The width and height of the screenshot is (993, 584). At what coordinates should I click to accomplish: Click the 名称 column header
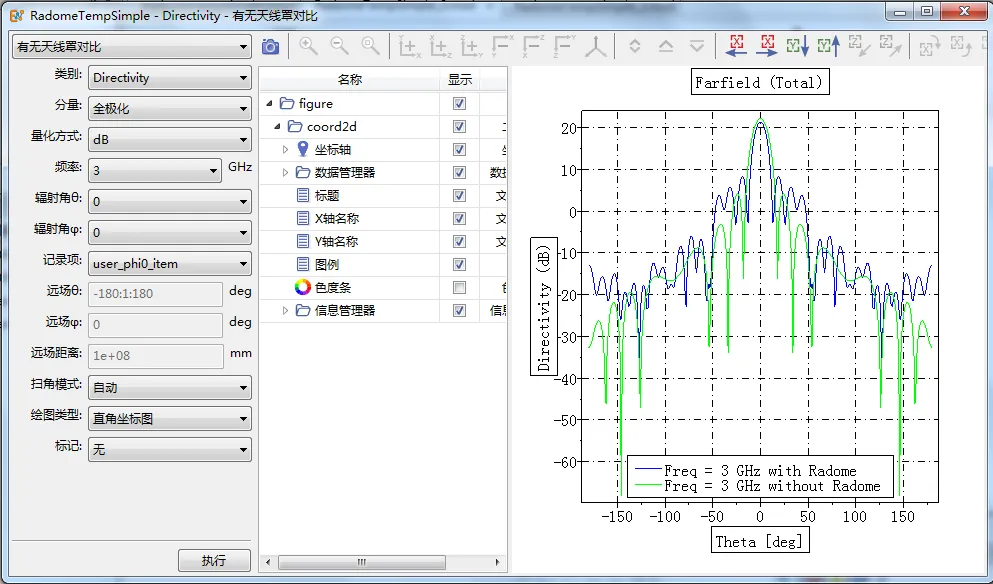pyautogui.click(x=350, y=80)
